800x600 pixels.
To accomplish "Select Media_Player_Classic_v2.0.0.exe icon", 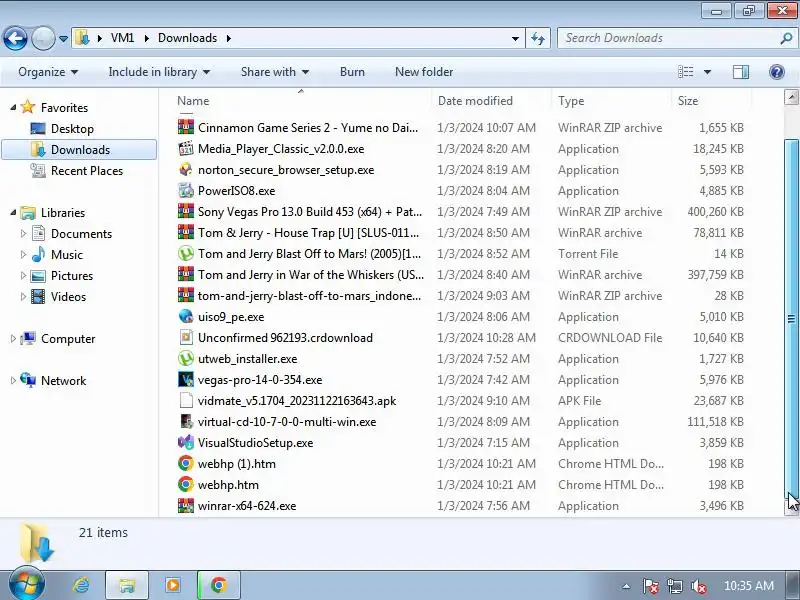I will 186,148.
